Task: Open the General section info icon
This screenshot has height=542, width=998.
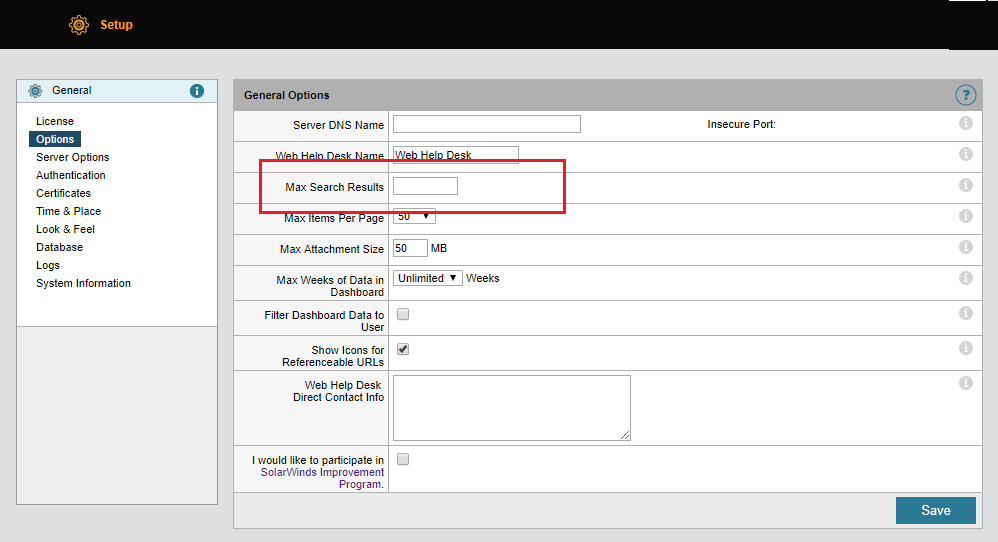Action: pos(197,91)
